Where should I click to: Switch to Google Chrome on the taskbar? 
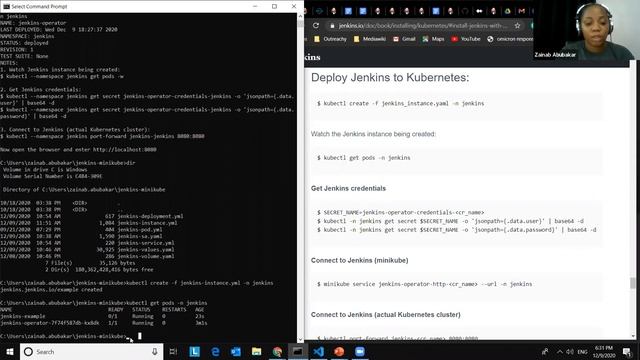277,351
